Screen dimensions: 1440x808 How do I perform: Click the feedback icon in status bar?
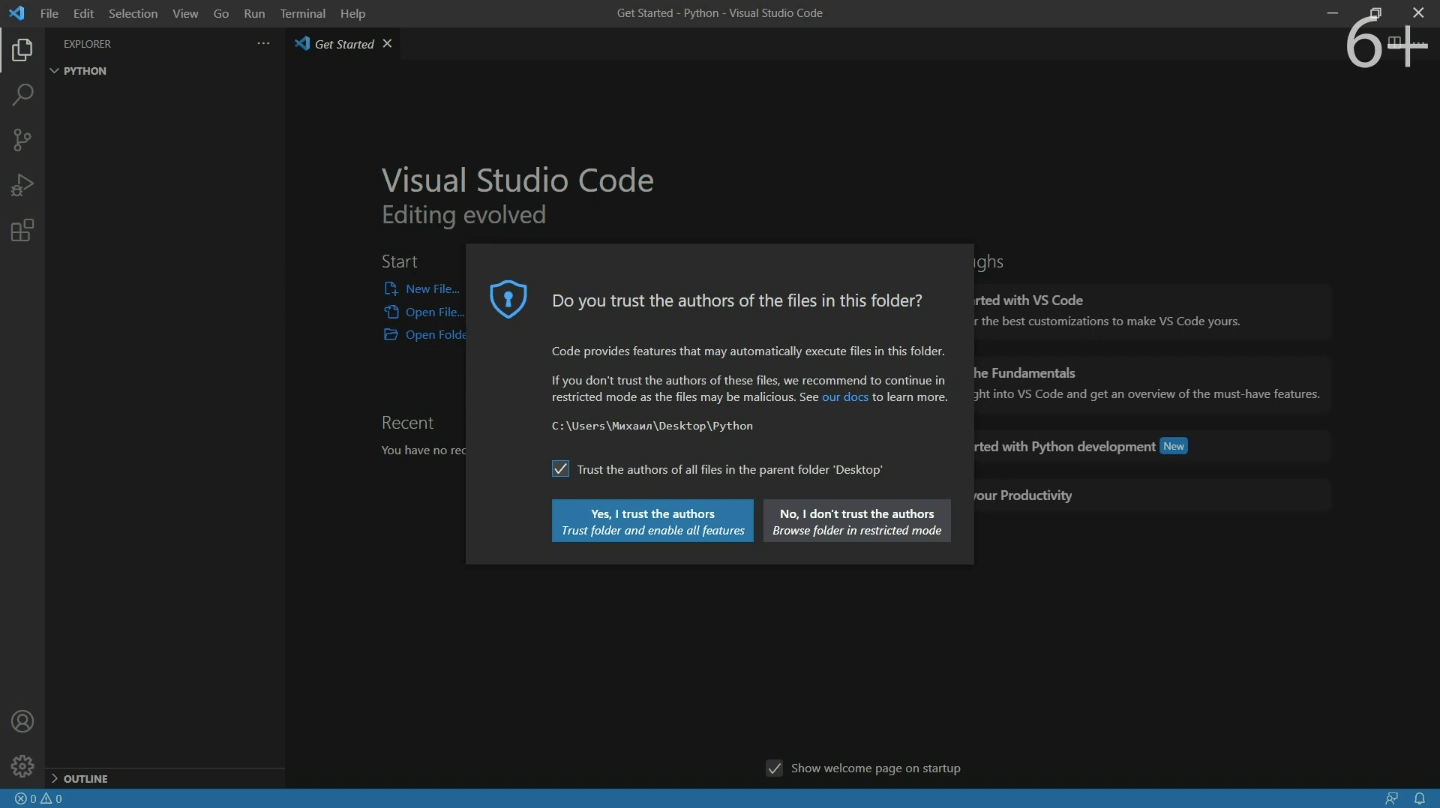point(1391,799)
